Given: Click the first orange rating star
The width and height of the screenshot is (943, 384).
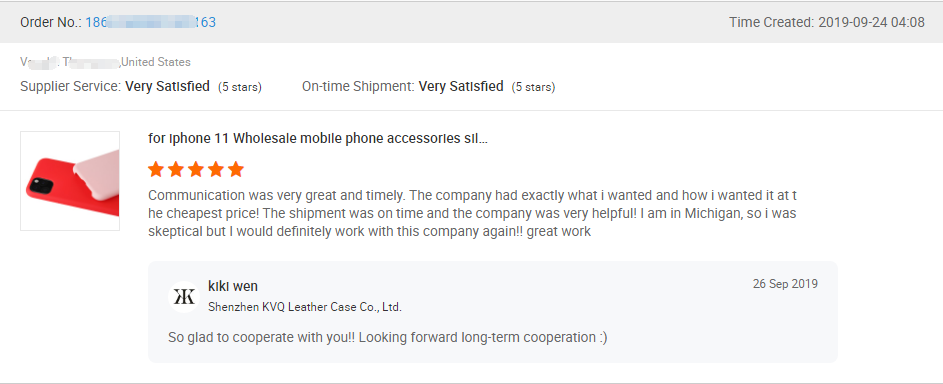Looking at the screenshot, I should (x=156, y=169).
